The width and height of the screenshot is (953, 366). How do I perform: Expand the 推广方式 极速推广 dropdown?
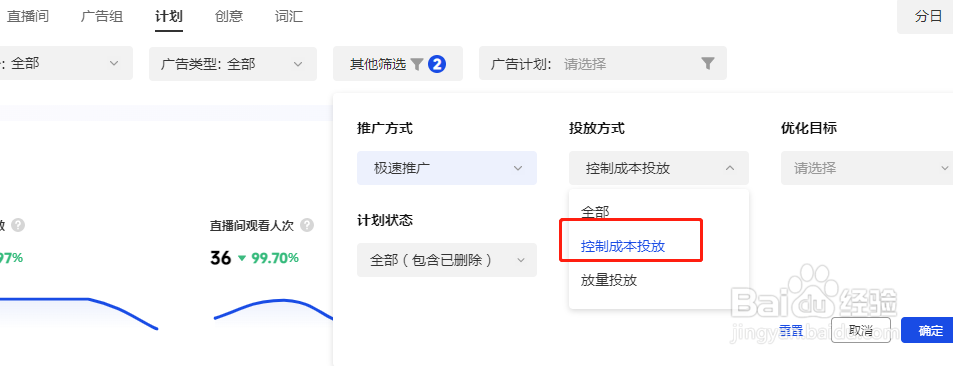tap(447, 168)
